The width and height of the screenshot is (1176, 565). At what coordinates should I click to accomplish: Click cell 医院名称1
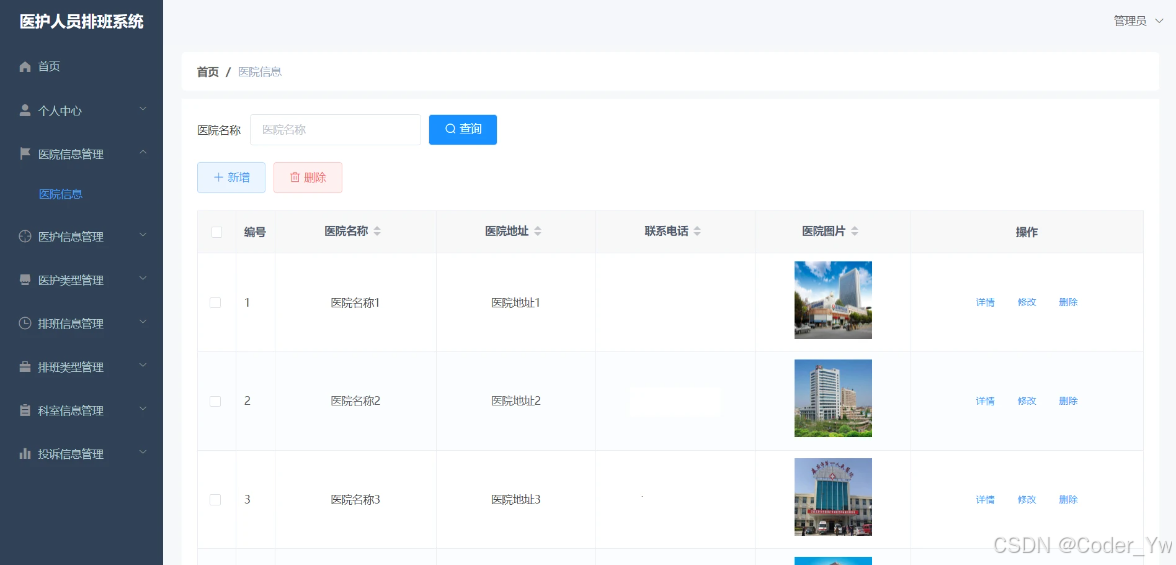[x=356, y=302]
